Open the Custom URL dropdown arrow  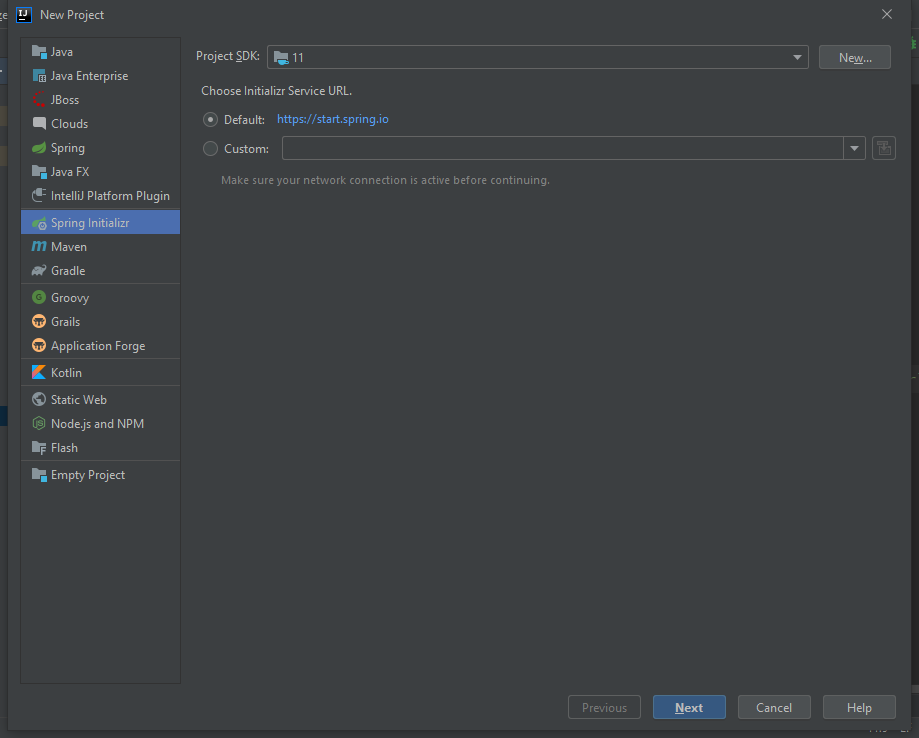point(854,149)
